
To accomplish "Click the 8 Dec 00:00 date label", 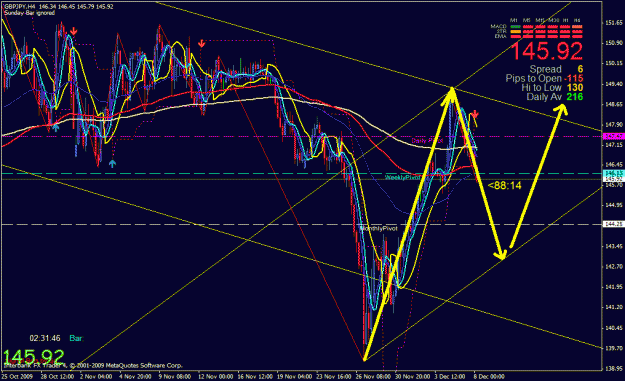I will pyautogui.click(x=489, y=376).
